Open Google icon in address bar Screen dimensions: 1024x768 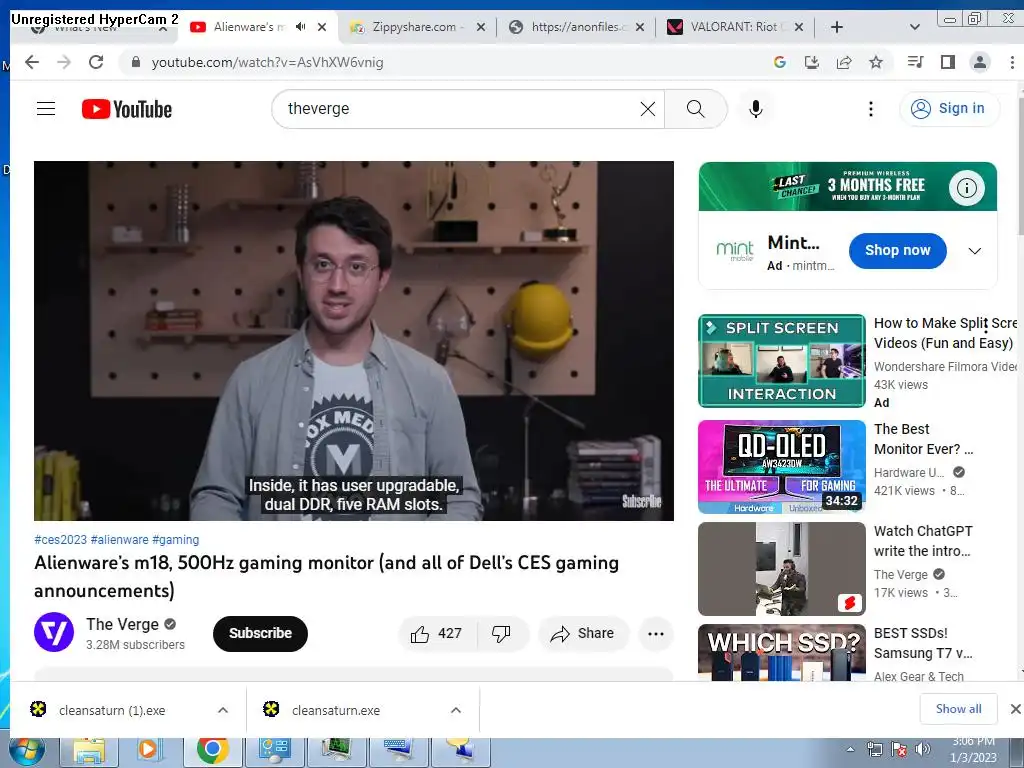point(779,62)
